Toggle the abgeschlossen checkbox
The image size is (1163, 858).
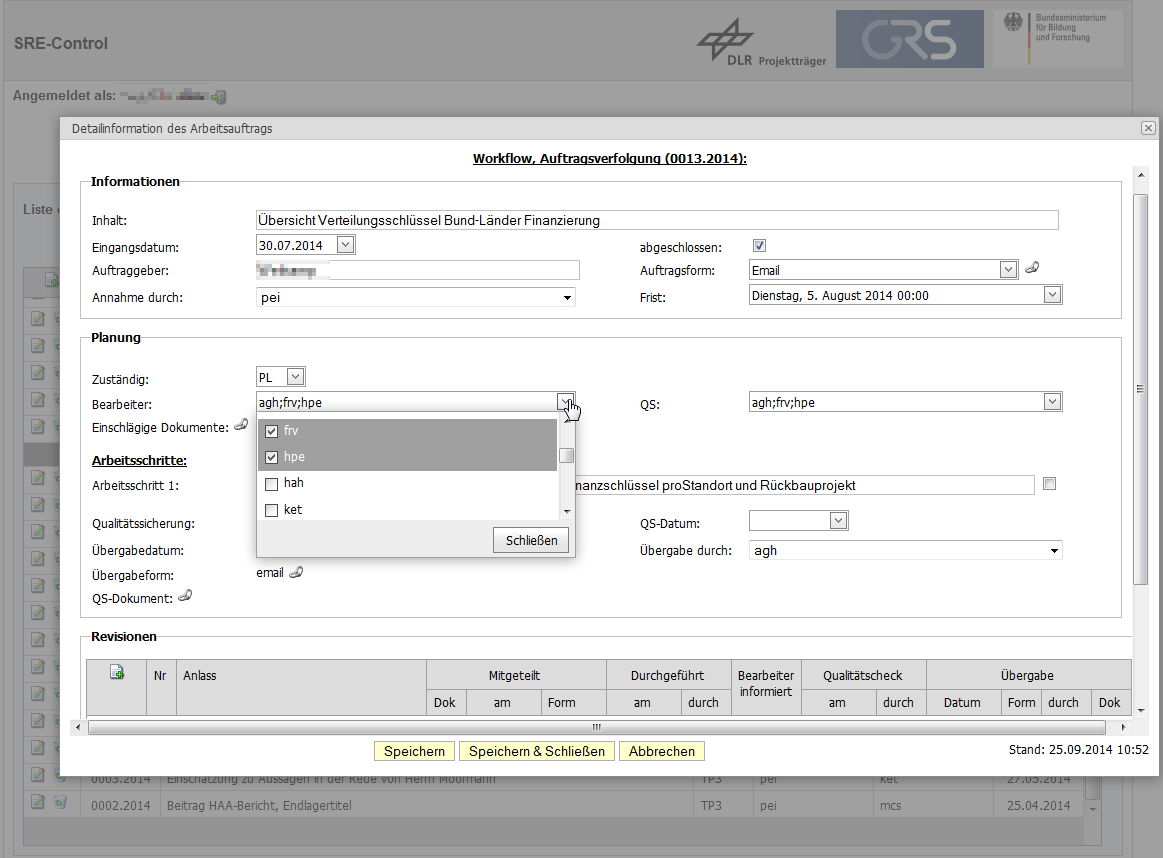(759, 246)
